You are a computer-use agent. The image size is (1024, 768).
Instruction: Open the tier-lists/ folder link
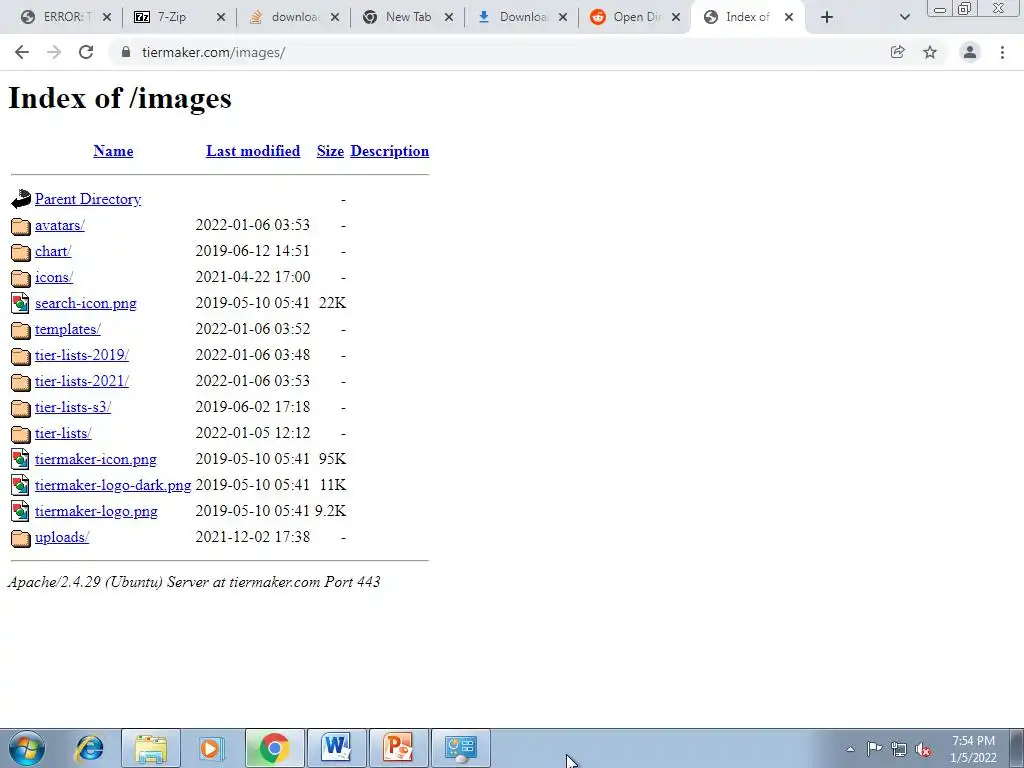click(63, 434)
